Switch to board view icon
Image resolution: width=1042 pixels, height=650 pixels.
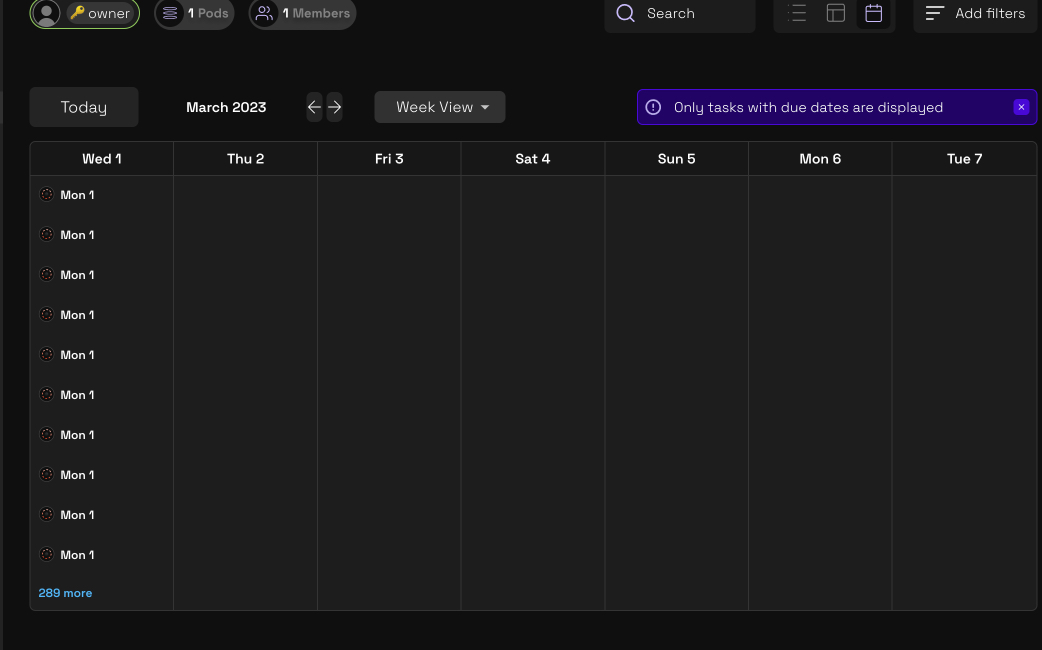pos(835,13)
